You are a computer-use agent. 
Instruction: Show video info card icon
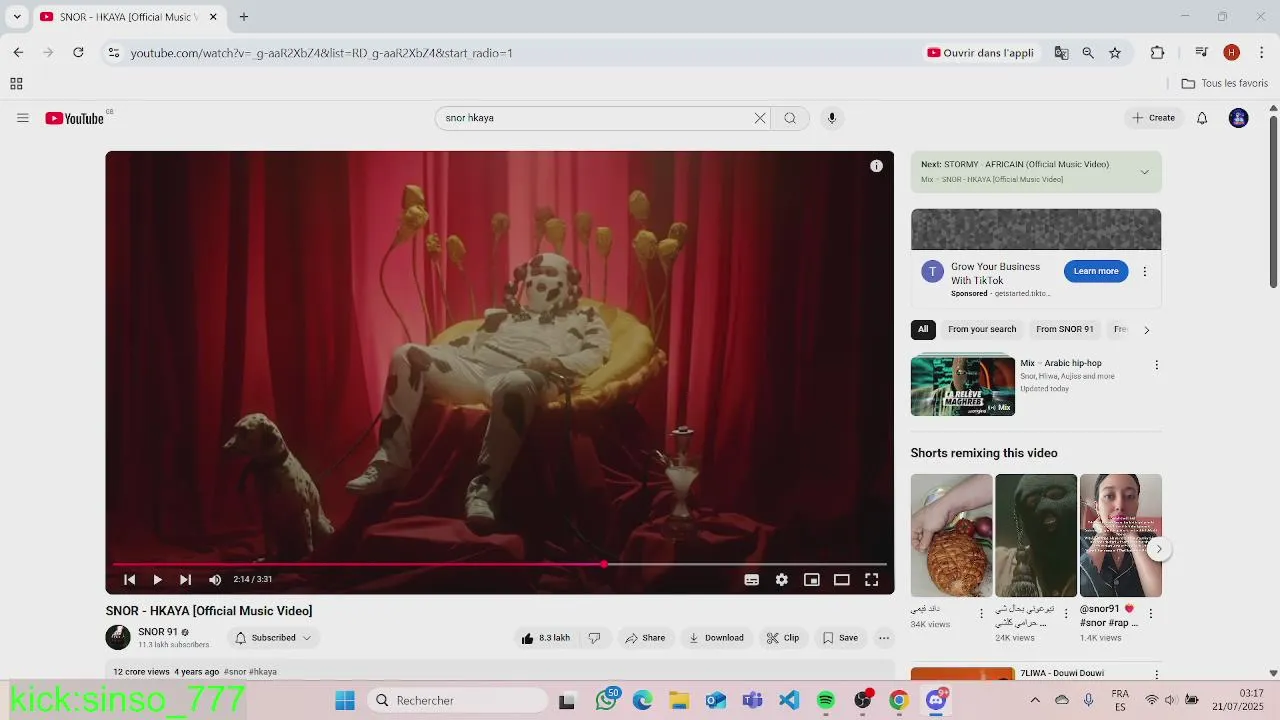(876, 166)
